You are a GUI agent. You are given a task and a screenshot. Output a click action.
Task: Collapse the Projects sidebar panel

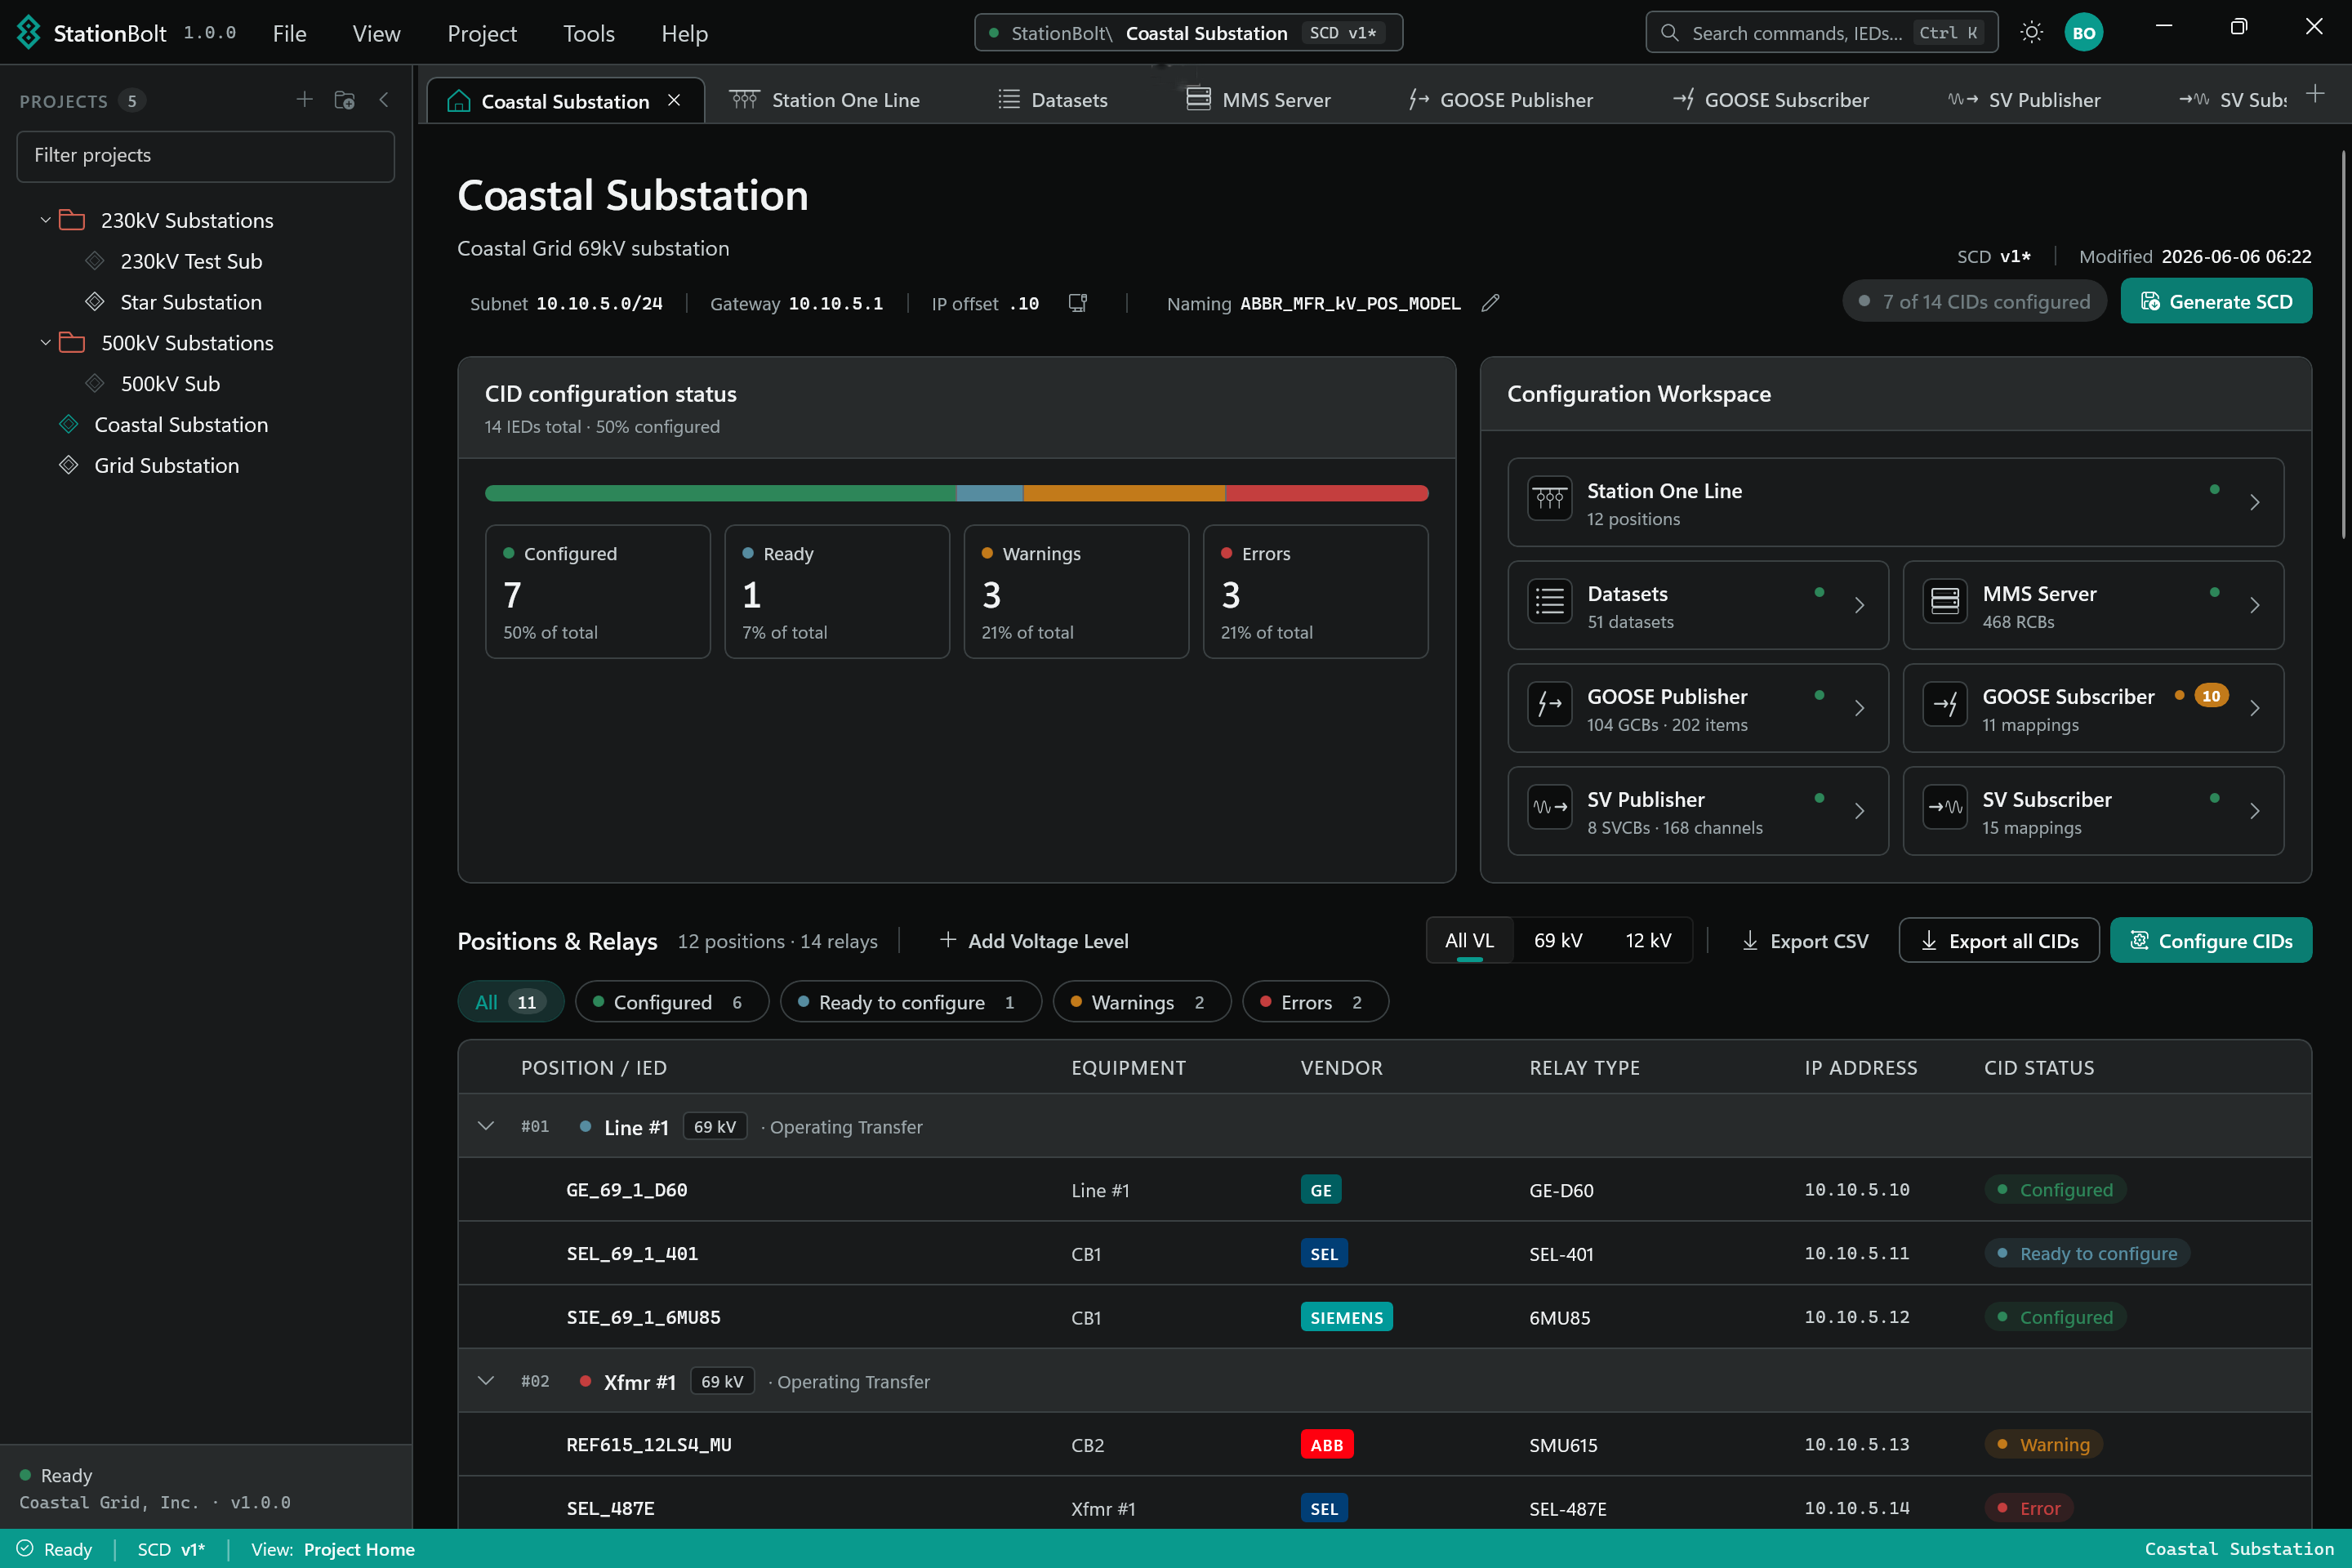tap(384, 100)
